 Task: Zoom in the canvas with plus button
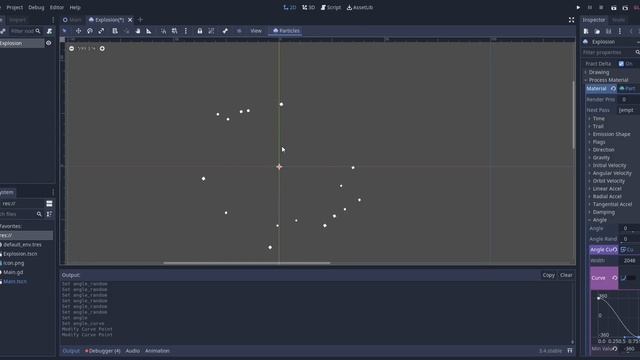coord(102,49)
